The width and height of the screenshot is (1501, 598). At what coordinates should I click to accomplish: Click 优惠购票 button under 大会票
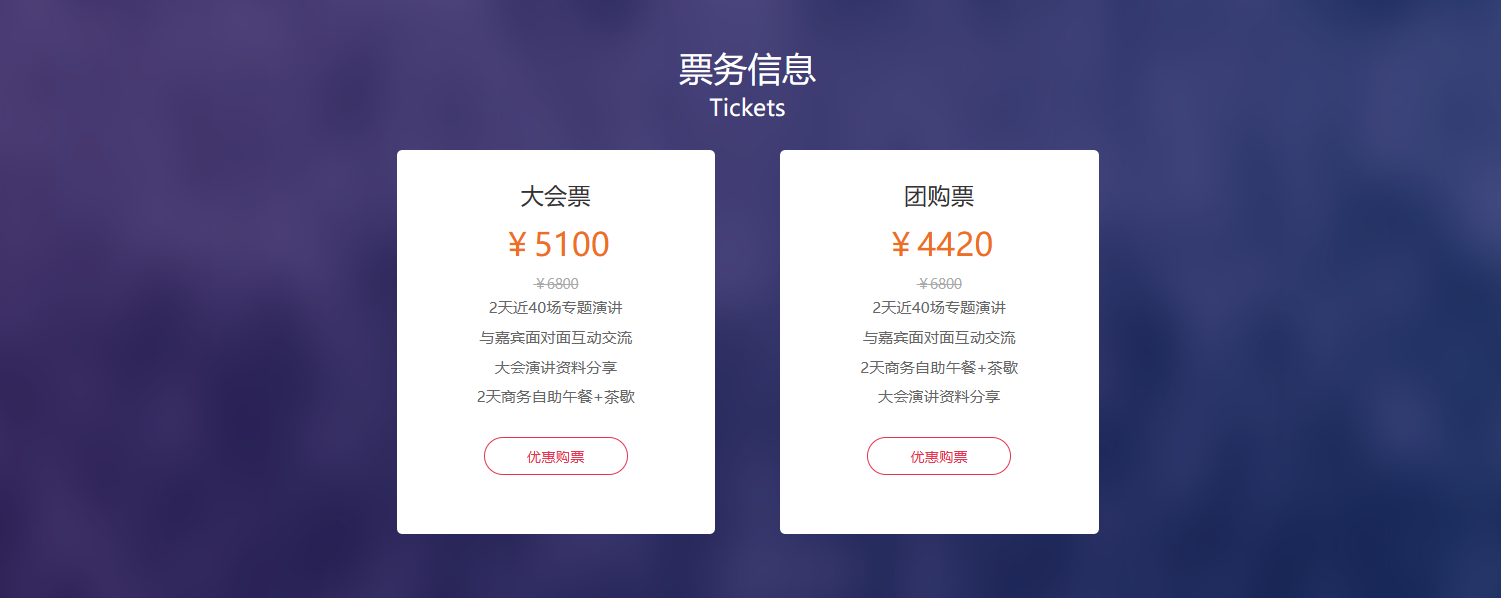556,456
